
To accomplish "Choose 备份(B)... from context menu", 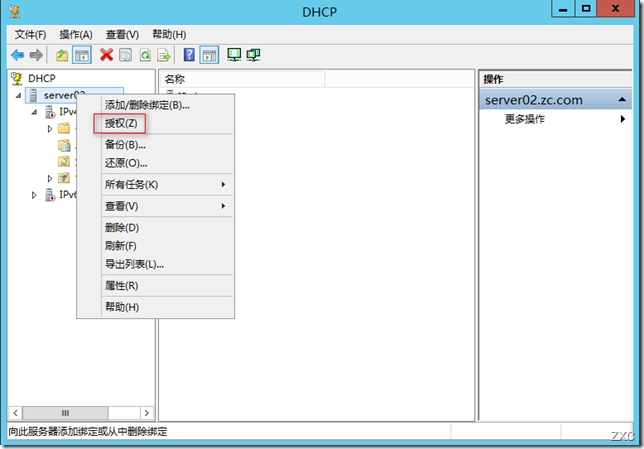I will [x=168, y=145].
